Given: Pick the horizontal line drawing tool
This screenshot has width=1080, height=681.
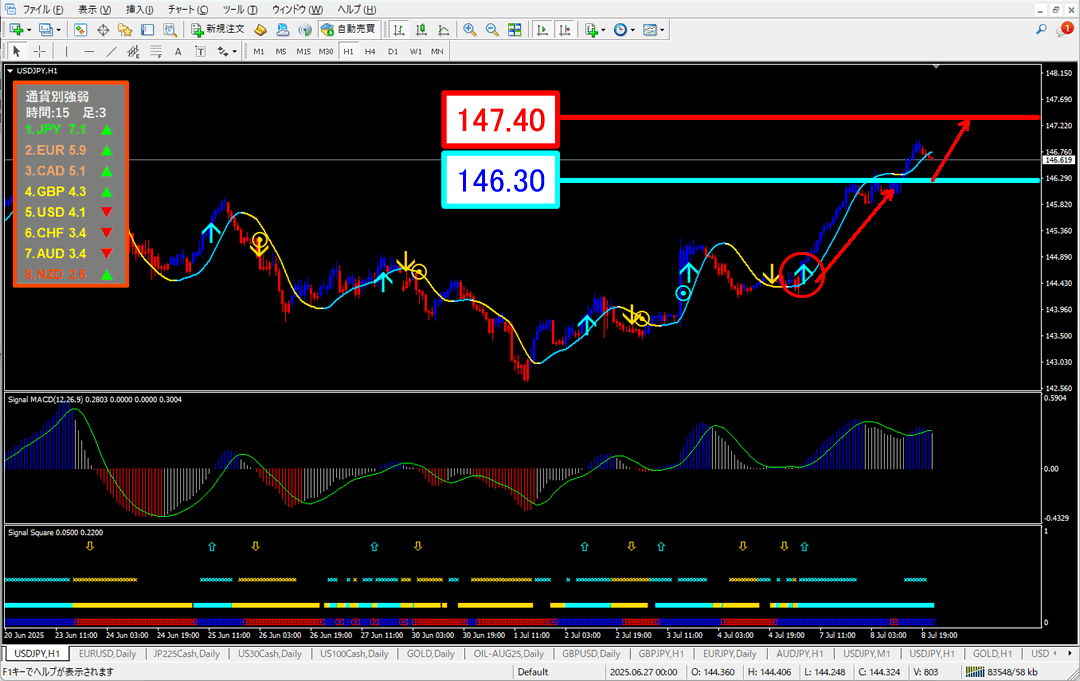Looking at the screenshot, I should 89,51.
